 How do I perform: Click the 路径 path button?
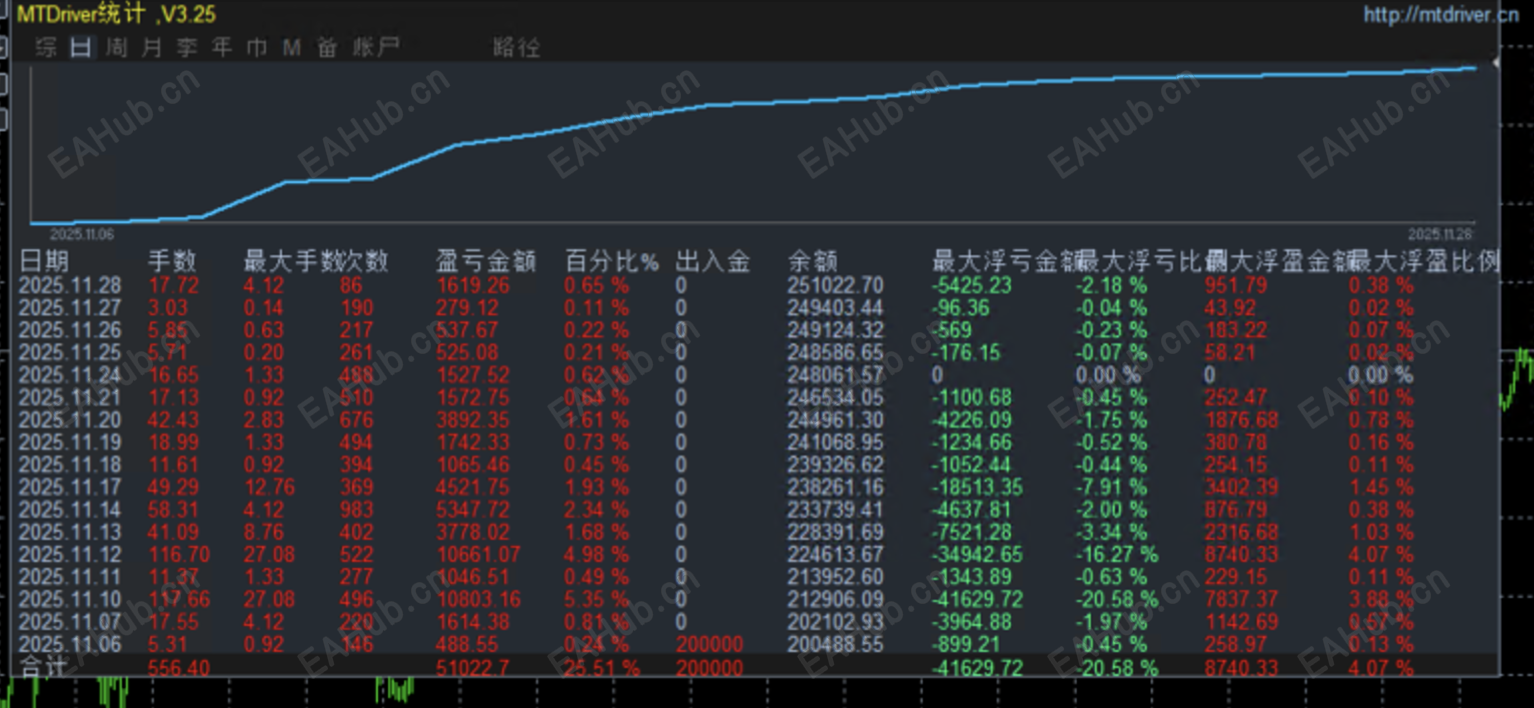516,47
